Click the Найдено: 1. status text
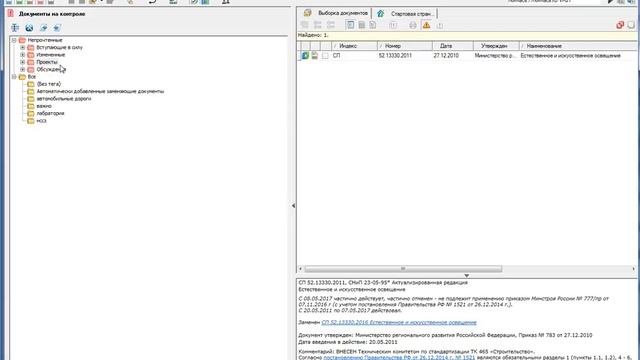This screenshot has height=360, width=640. [x=313, y=36]
